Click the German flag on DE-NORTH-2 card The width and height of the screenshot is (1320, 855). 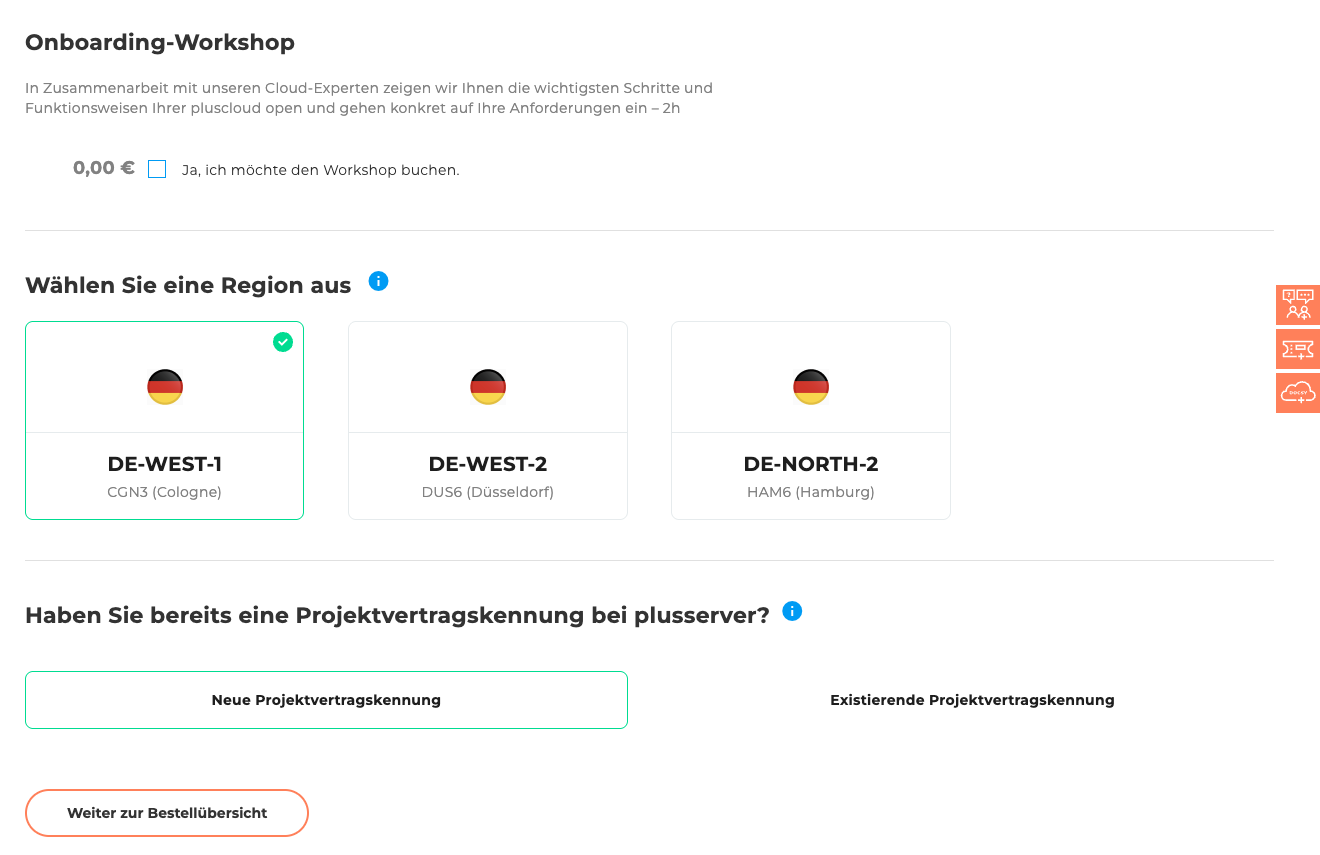[x=810, y=387]
